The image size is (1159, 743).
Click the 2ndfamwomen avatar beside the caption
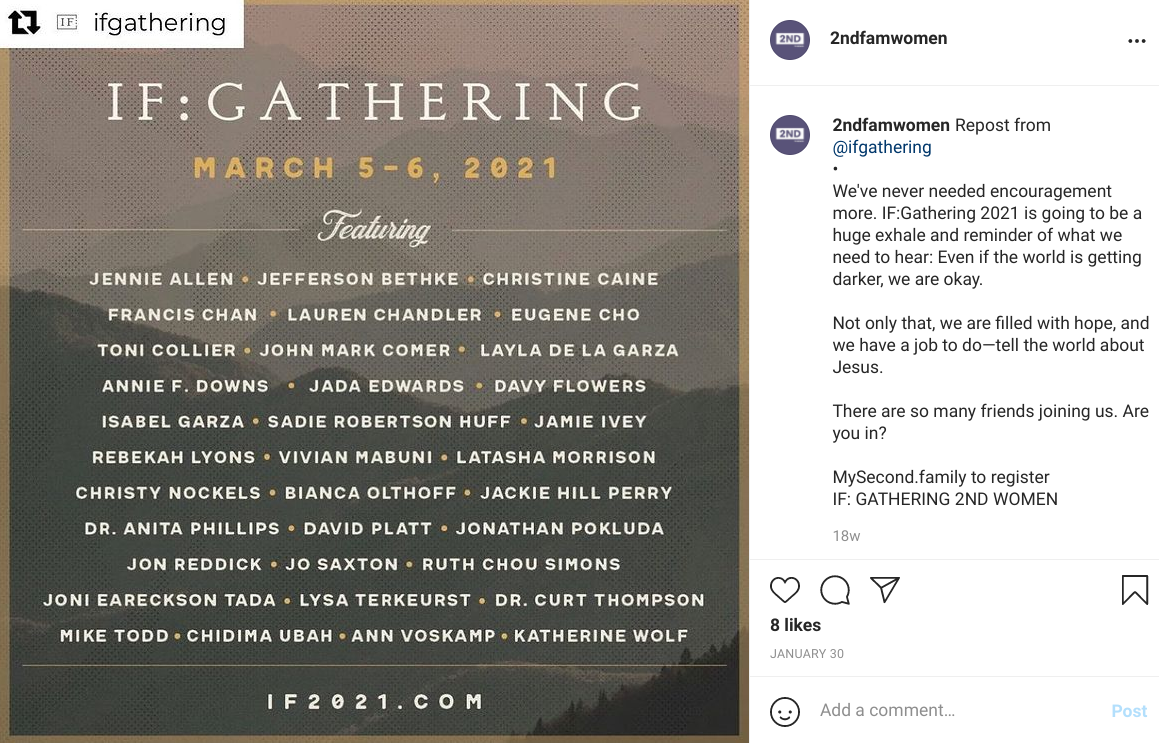[790, 135]
